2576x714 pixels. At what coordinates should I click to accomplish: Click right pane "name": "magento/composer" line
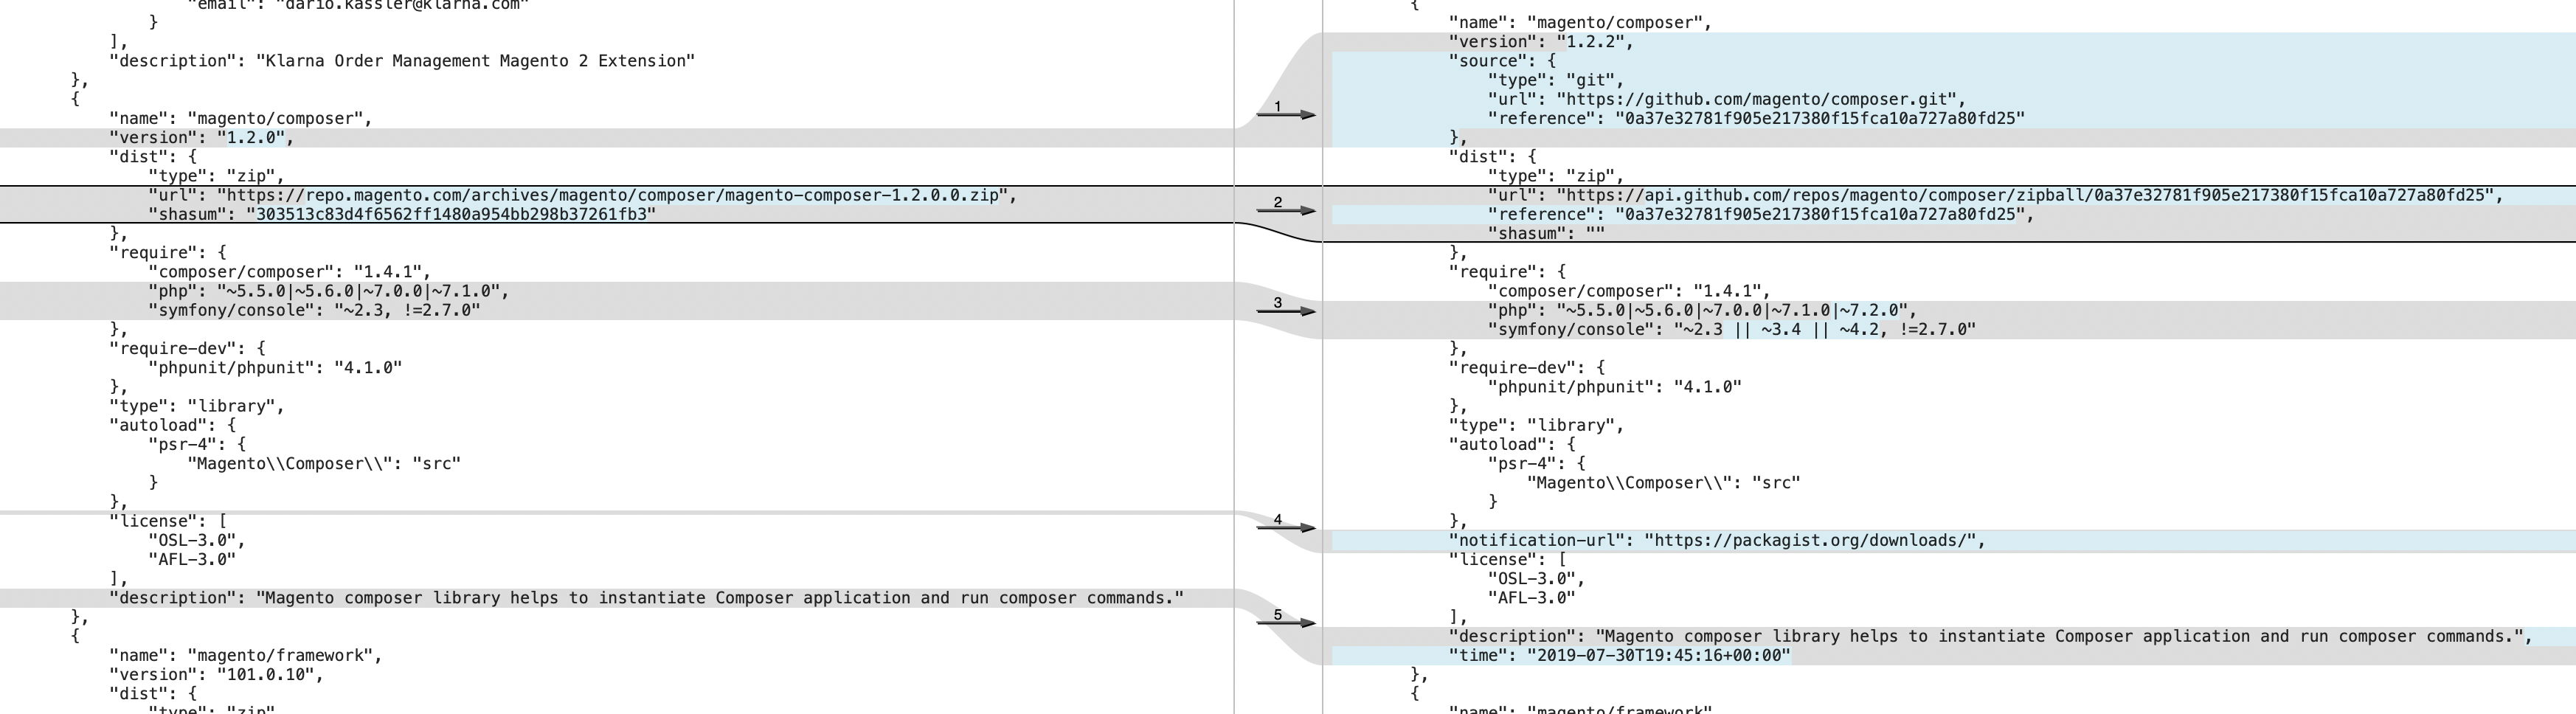point(1580,22)
